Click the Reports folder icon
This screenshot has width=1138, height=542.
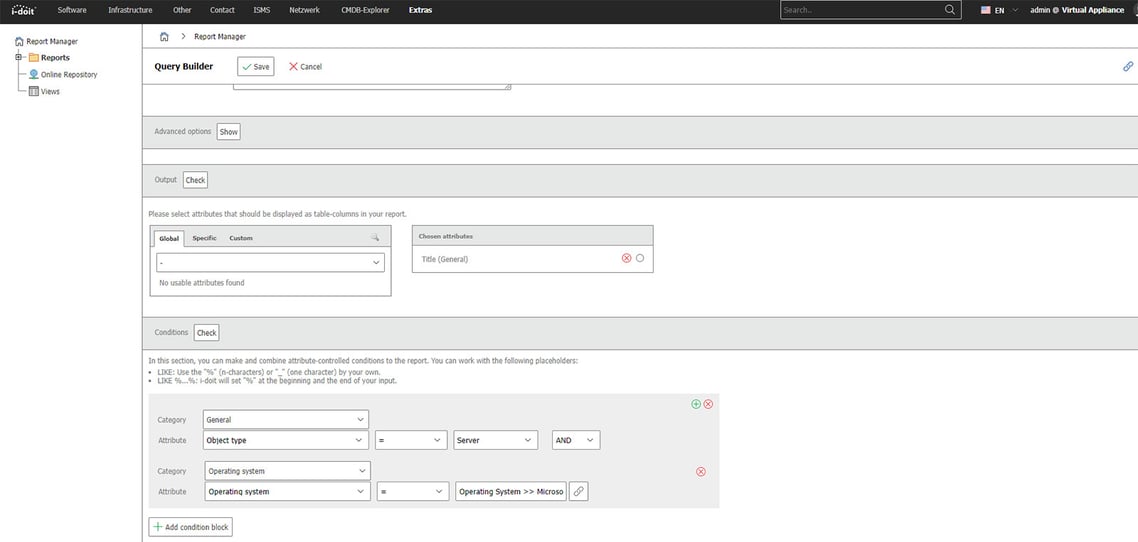coord(33,58)
